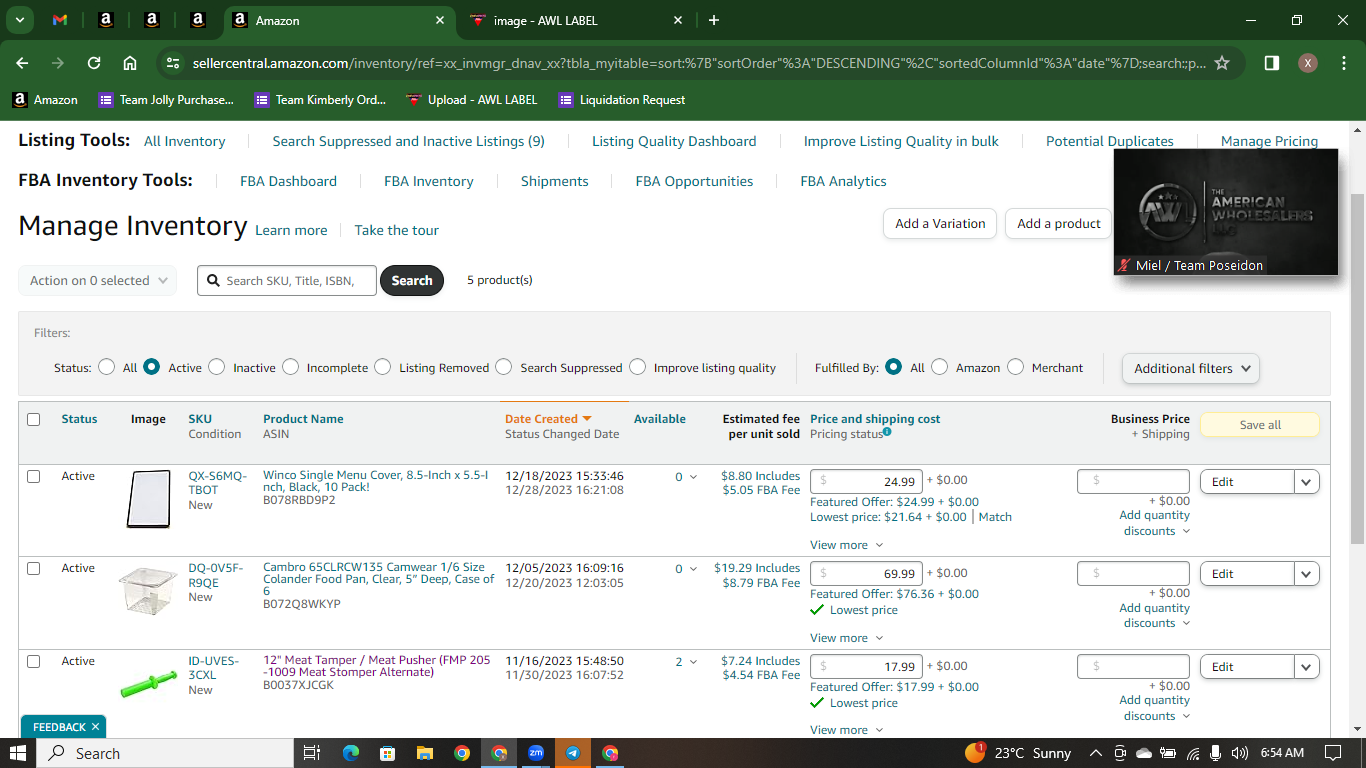Open the FBA Dashboard tool

[288, 181]
